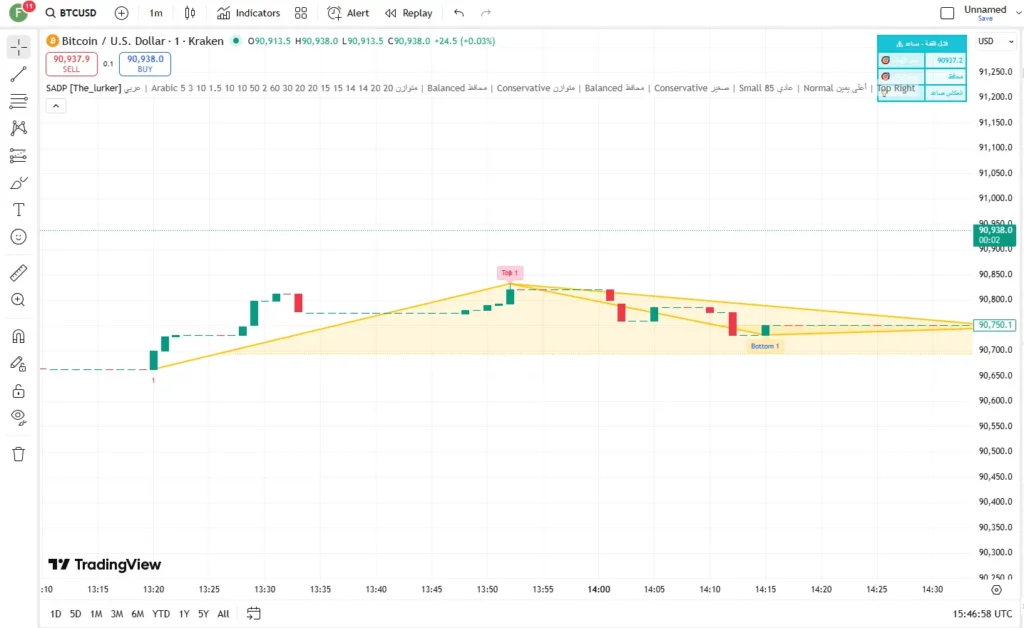The height and width of the screenshot is (628, 1024).
Task: Open the go to date calendar
Action: coord(253,614)
